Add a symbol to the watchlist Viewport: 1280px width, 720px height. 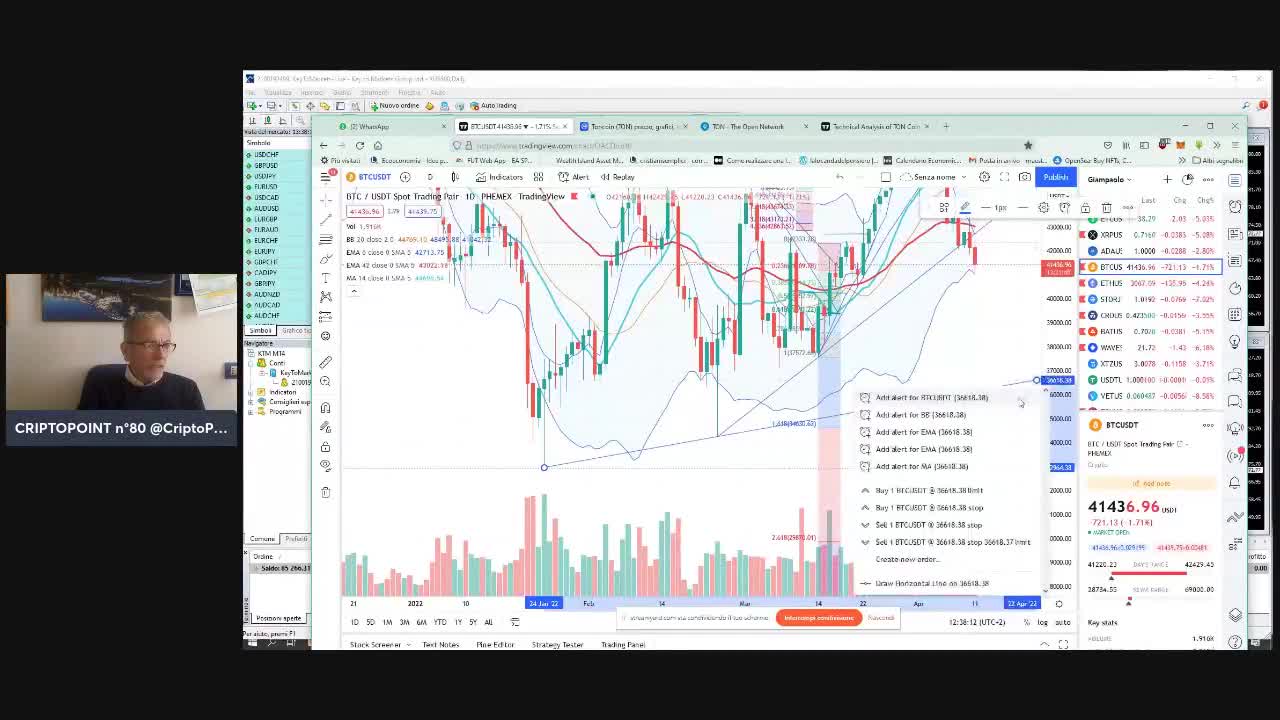1167,180
